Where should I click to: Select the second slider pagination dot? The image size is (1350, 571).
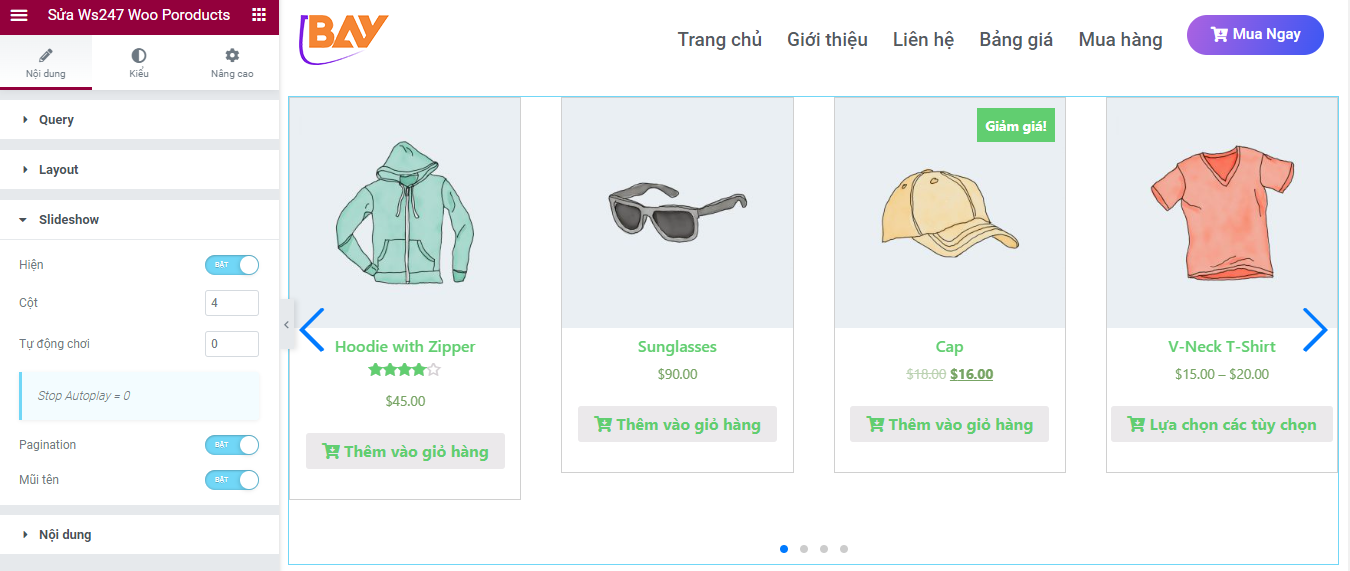(804, 549)
